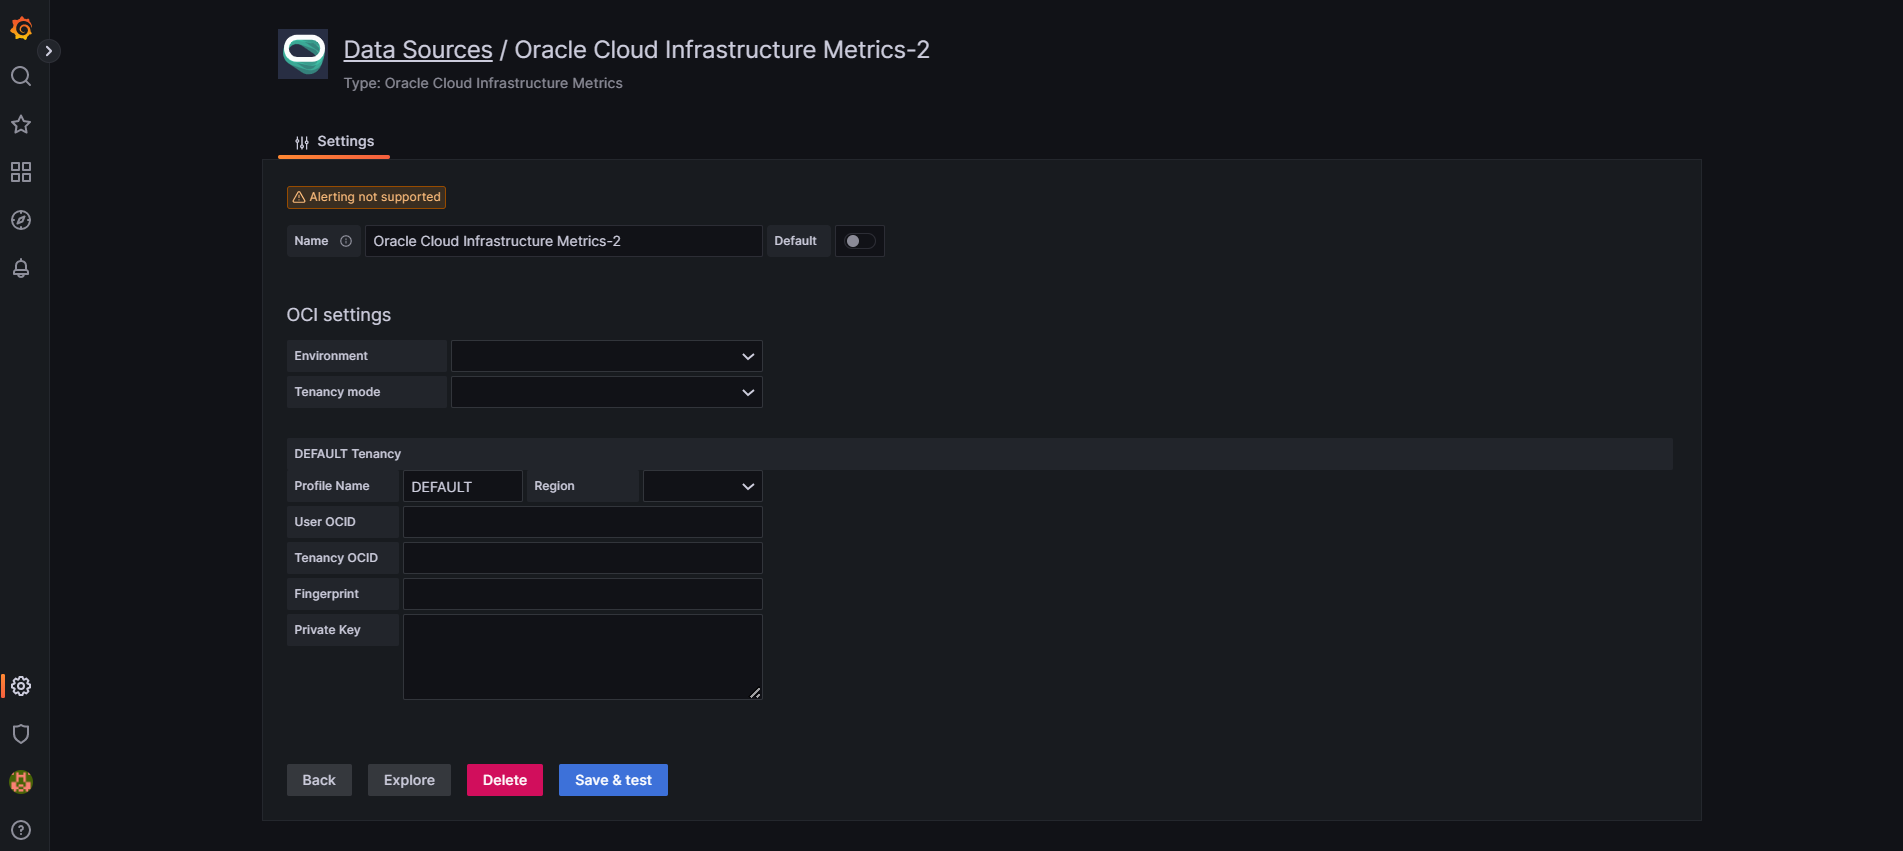1903x851 pixels.
Task: Expand the sidebar with the arrow button
Action: pyautogui.click(x=48, y=51)
